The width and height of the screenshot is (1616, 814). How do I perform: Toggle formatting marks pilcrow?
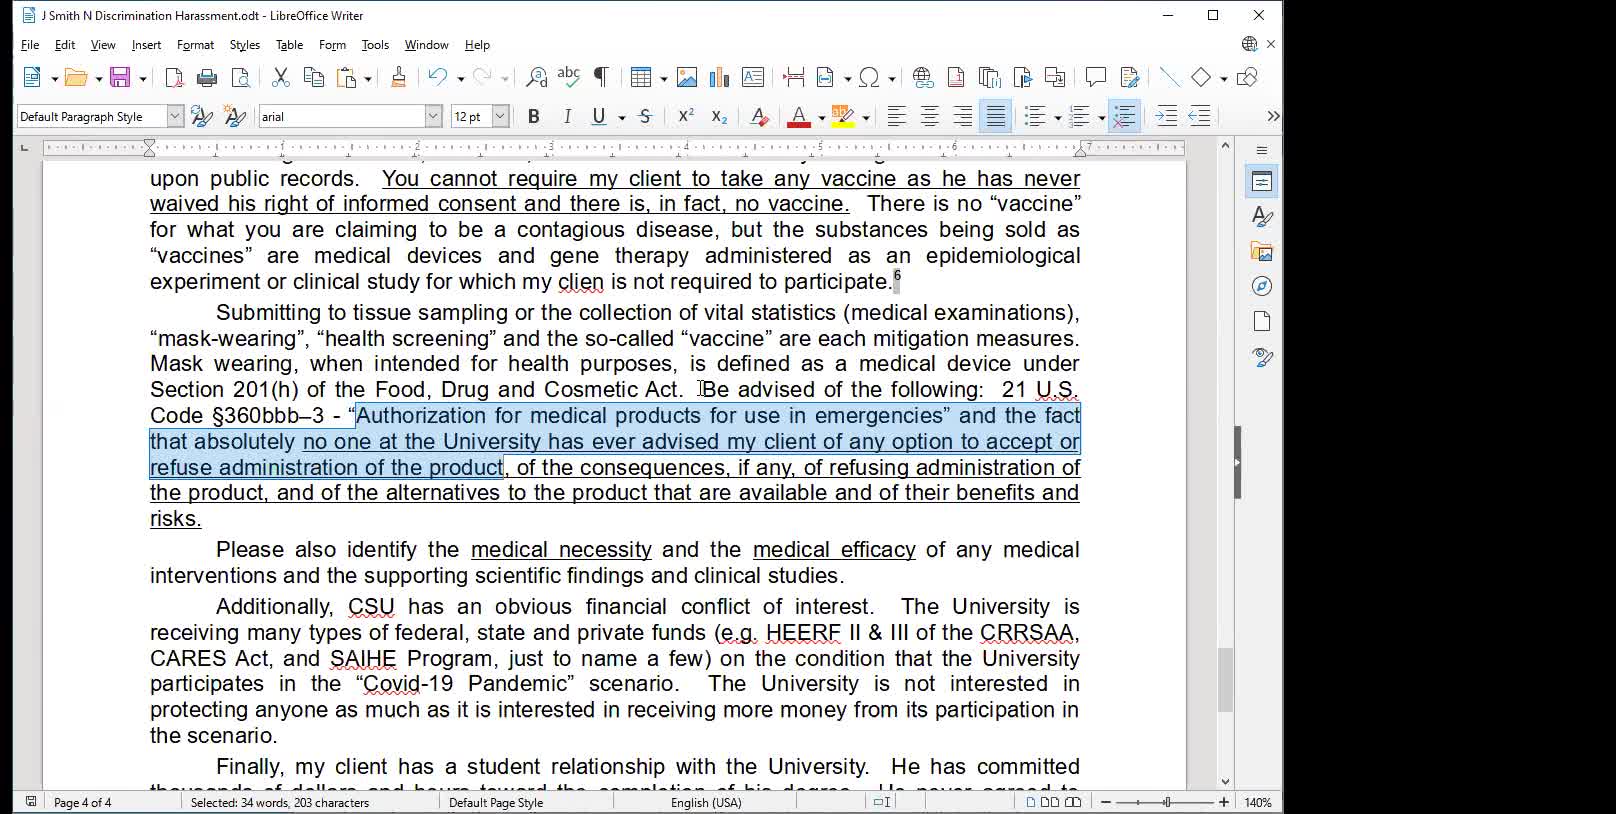pos(601,78)
